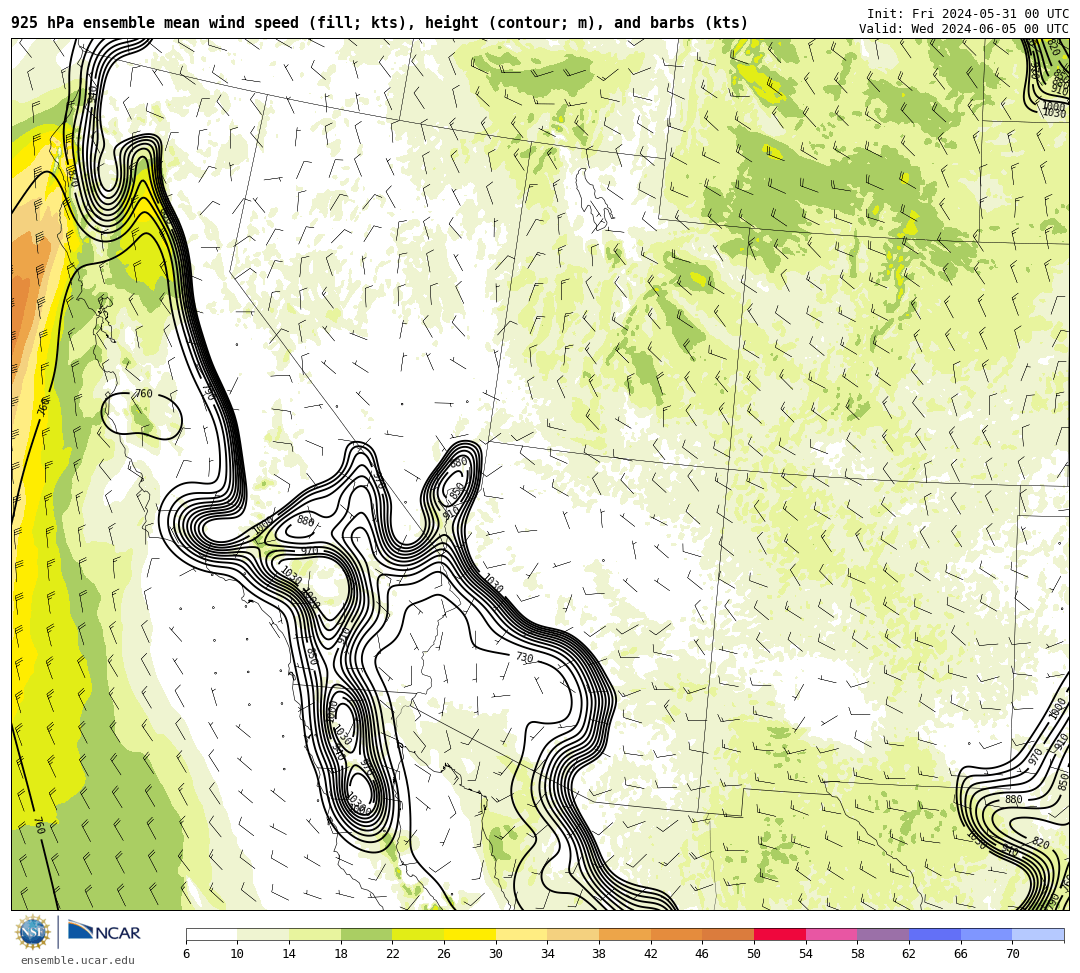Image resolution: width=1080 pixels, height=973 pixels.
Task: Click the colorbar tick label 58
Action: tap(858, 954)
